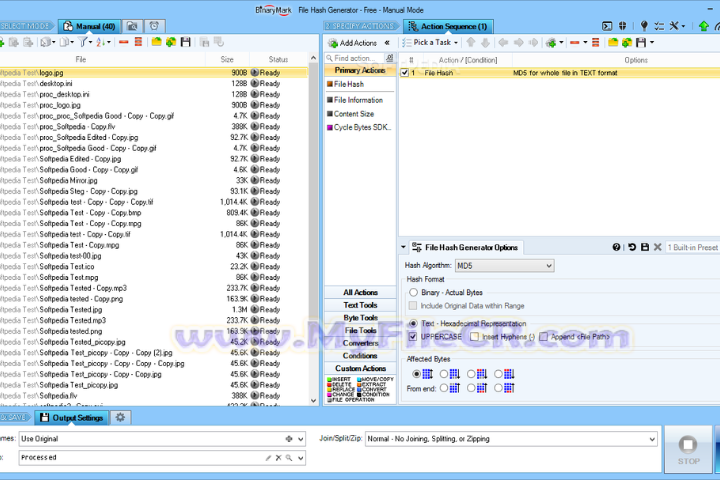The width and height of the screenshot is (720, 480).
Task: Append a file list using folder-plus icon
Action: (171, 42)
